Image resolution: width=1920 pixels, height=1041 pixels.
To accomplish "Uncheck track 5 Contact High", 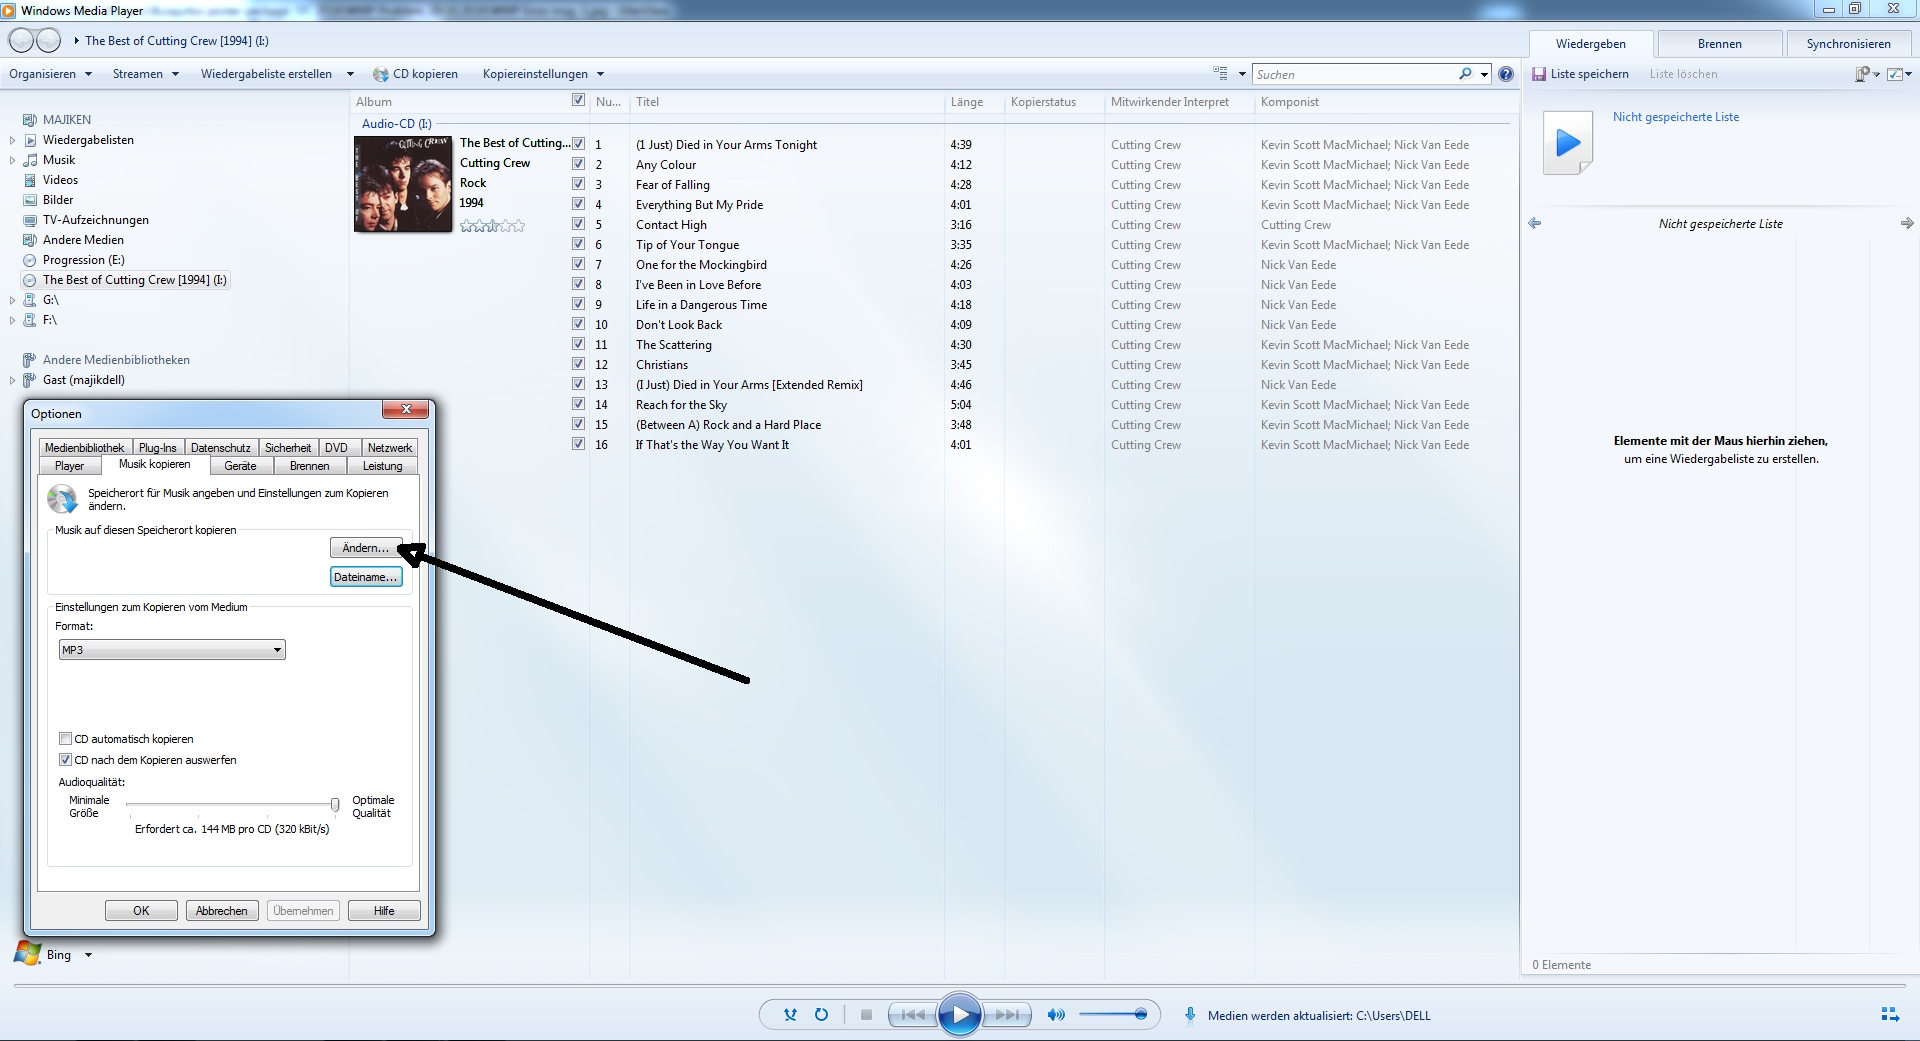I will [x=578, y=224].
